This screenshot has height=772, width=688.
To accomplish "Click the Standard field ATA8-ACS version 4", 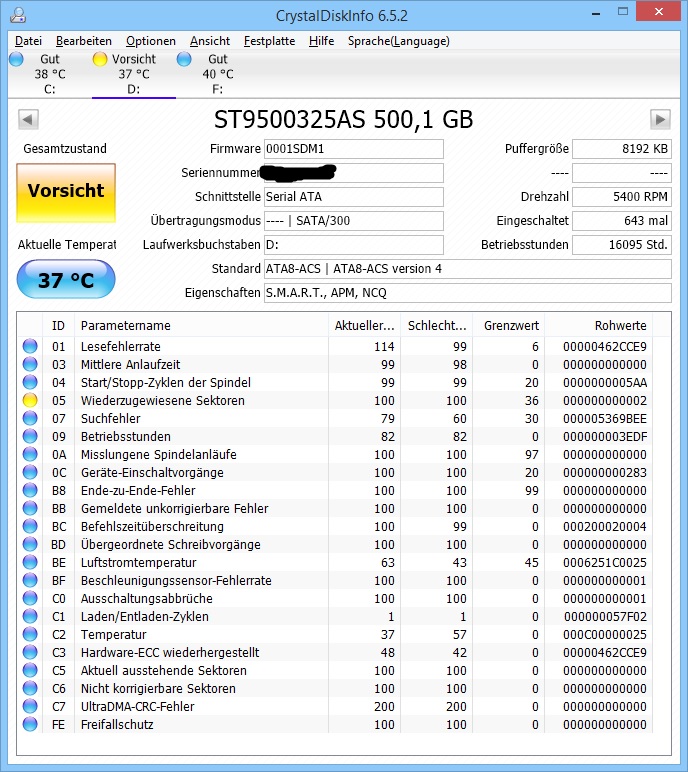I will point(468,269).
